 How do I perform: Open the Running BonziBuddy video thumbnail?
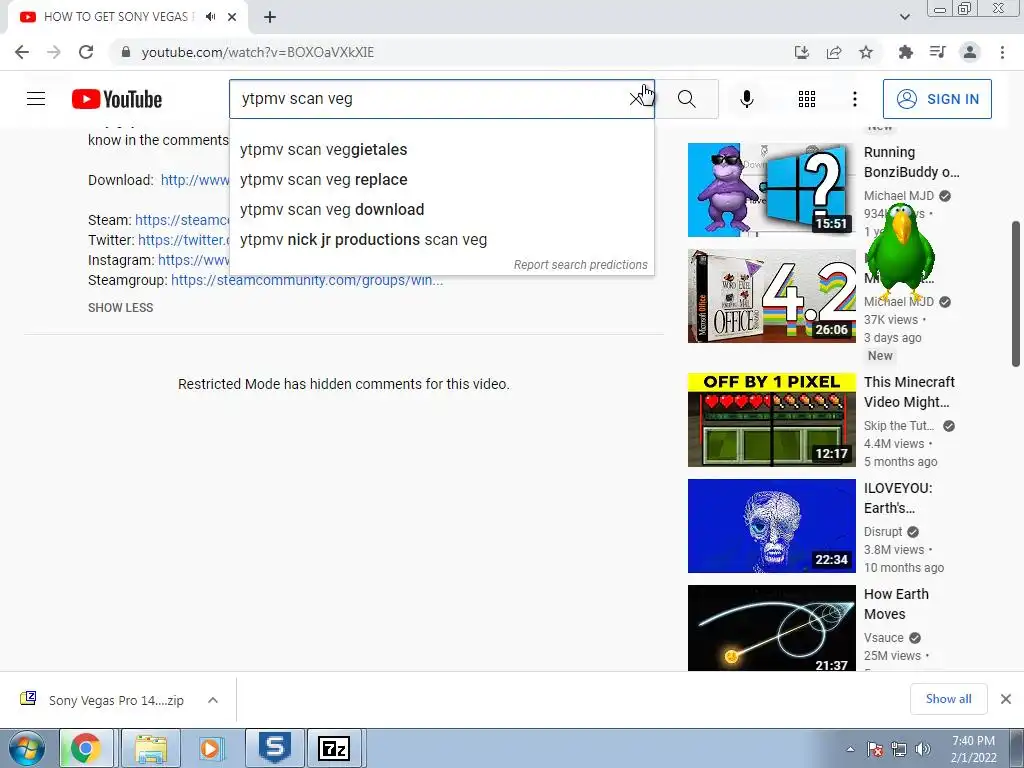click(771, 190)
